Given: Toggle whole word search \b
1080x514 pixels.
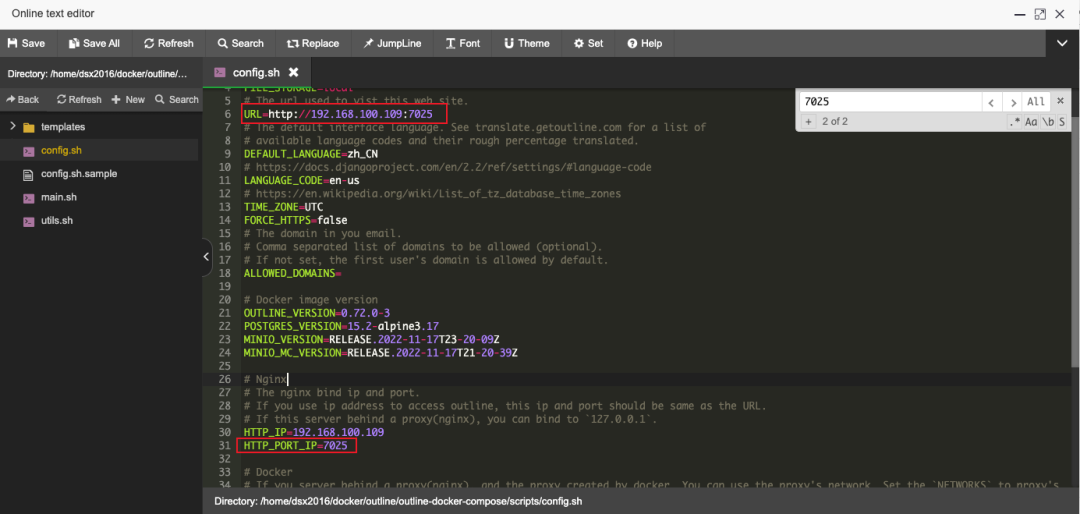Looking at the screenshot, I should pyautogui.click(x=1047, y=121).
